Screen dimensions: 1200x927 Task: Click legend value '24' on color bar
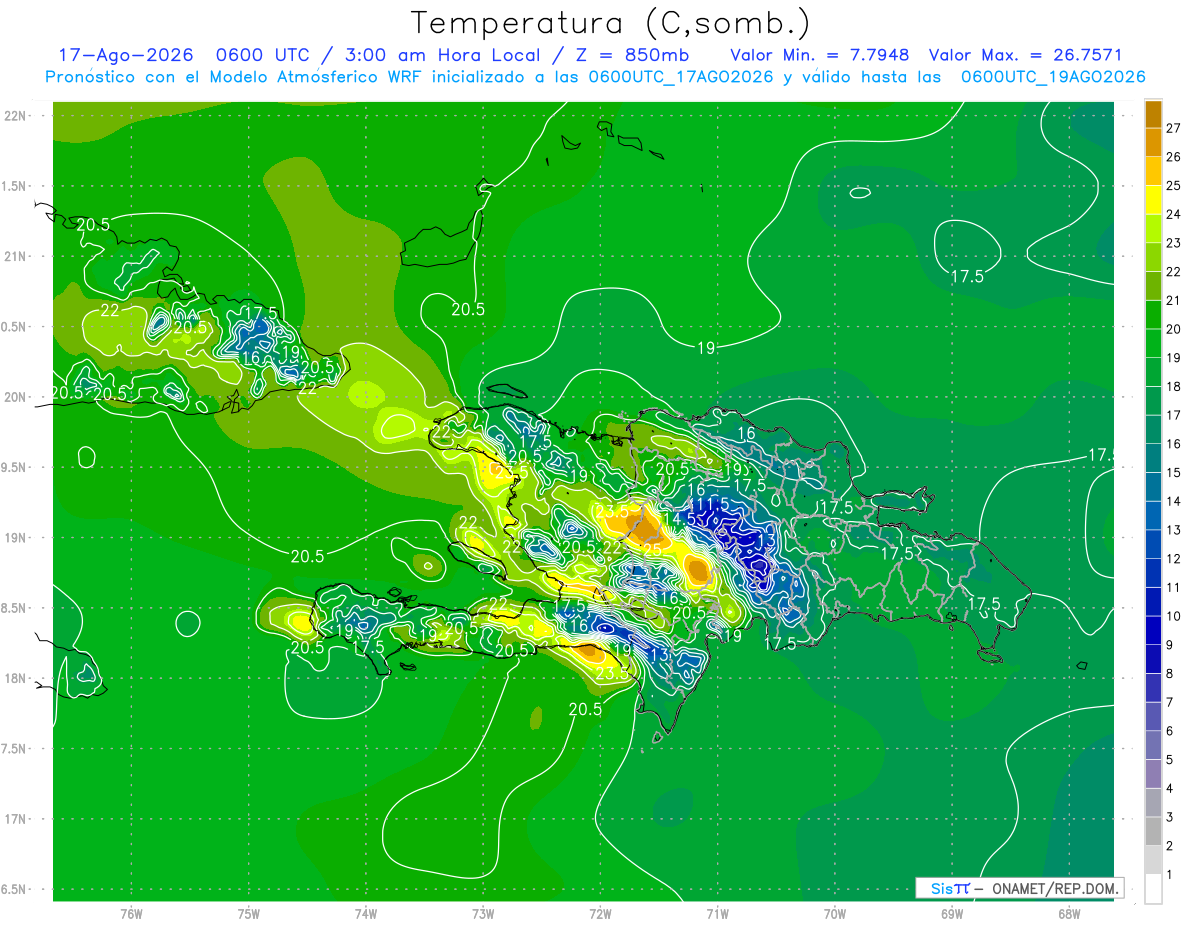pos(1174,214)
